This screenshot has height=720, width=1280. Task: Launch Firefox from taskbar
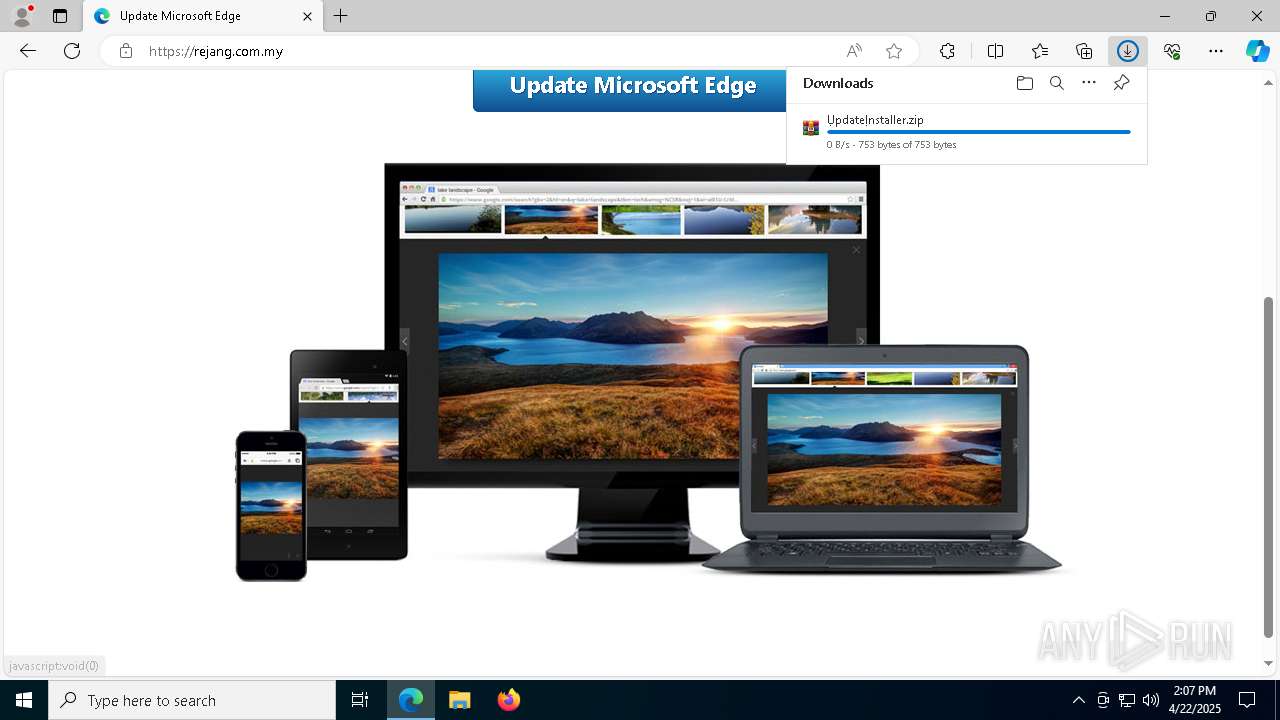(x=508, y=700)
